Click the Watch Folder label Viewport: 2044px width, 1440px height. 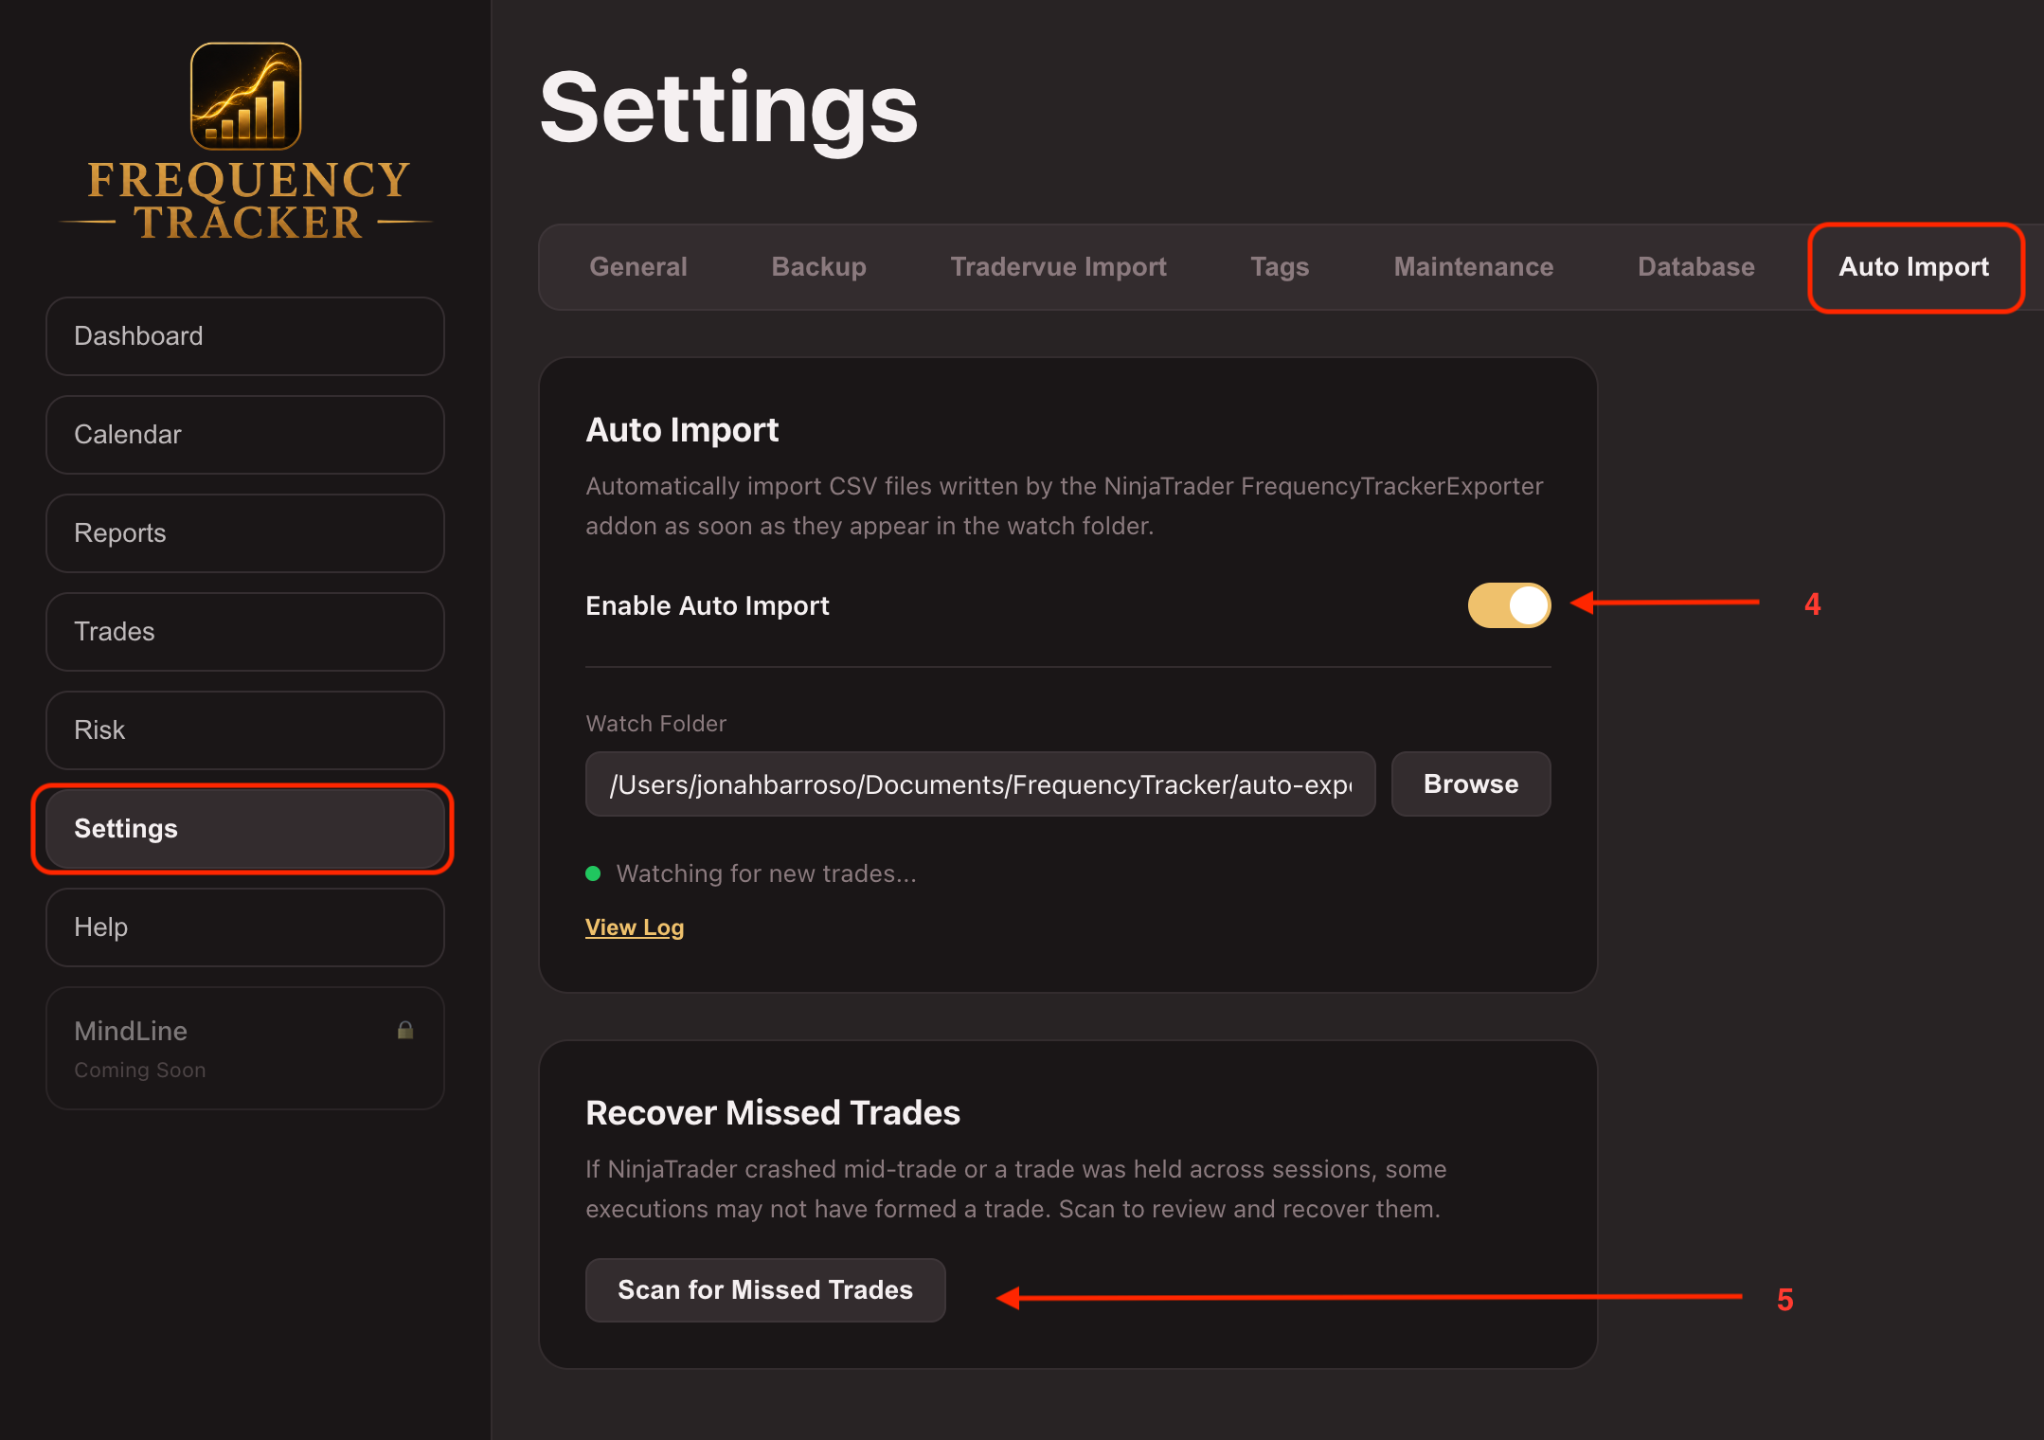click(656, 723)
